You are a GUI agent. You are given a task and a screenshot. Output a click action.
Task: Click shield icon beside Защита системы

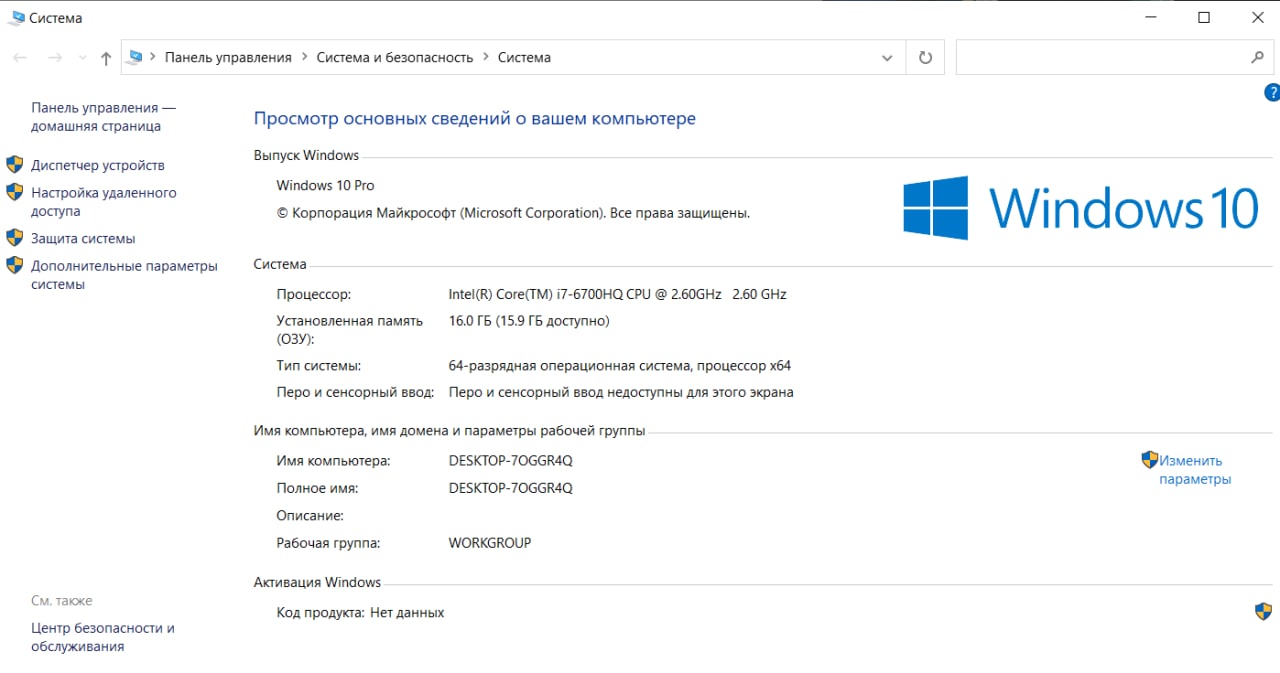pos(14,237)
